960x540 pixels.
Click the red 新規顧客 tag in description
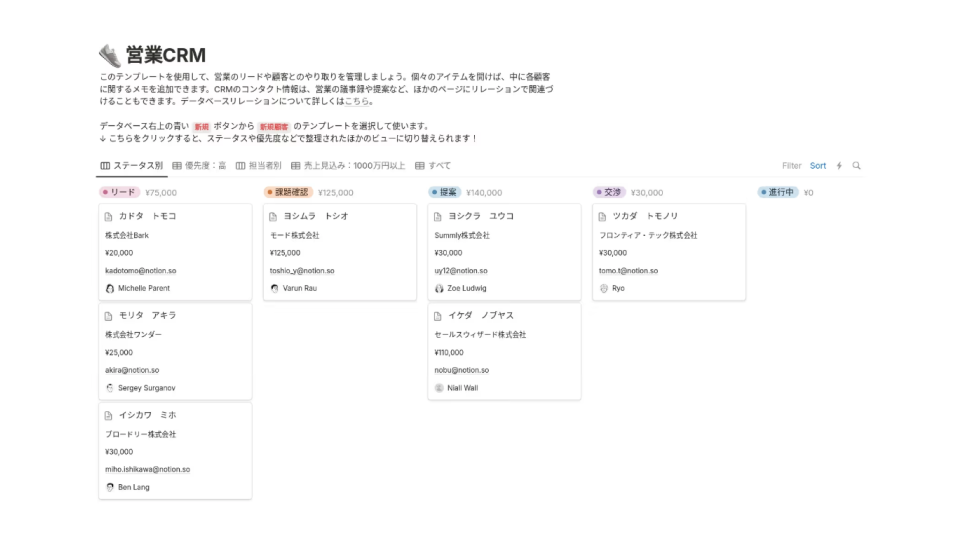[274, 127]
